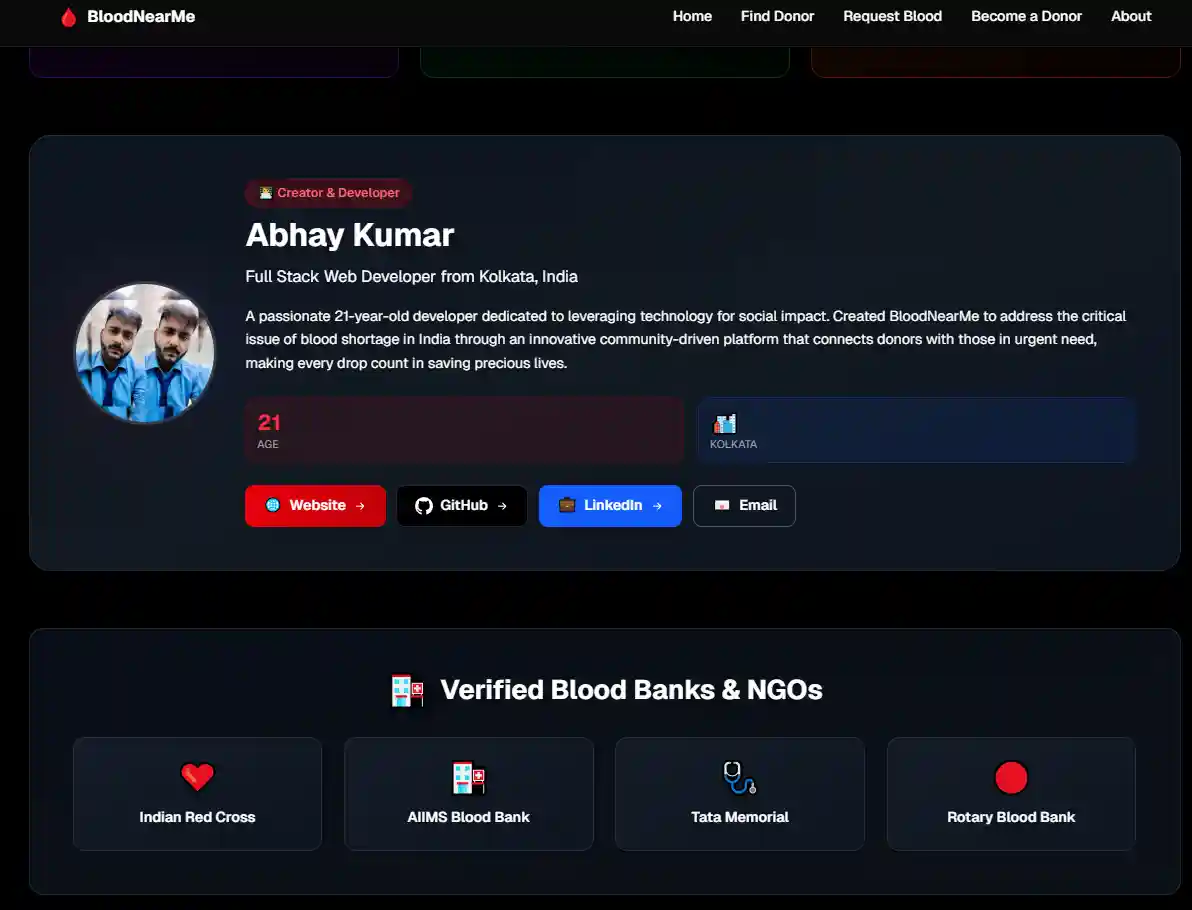The image size is (1192, 910).
Task: Open the About section
Action: click(1131, 16)
